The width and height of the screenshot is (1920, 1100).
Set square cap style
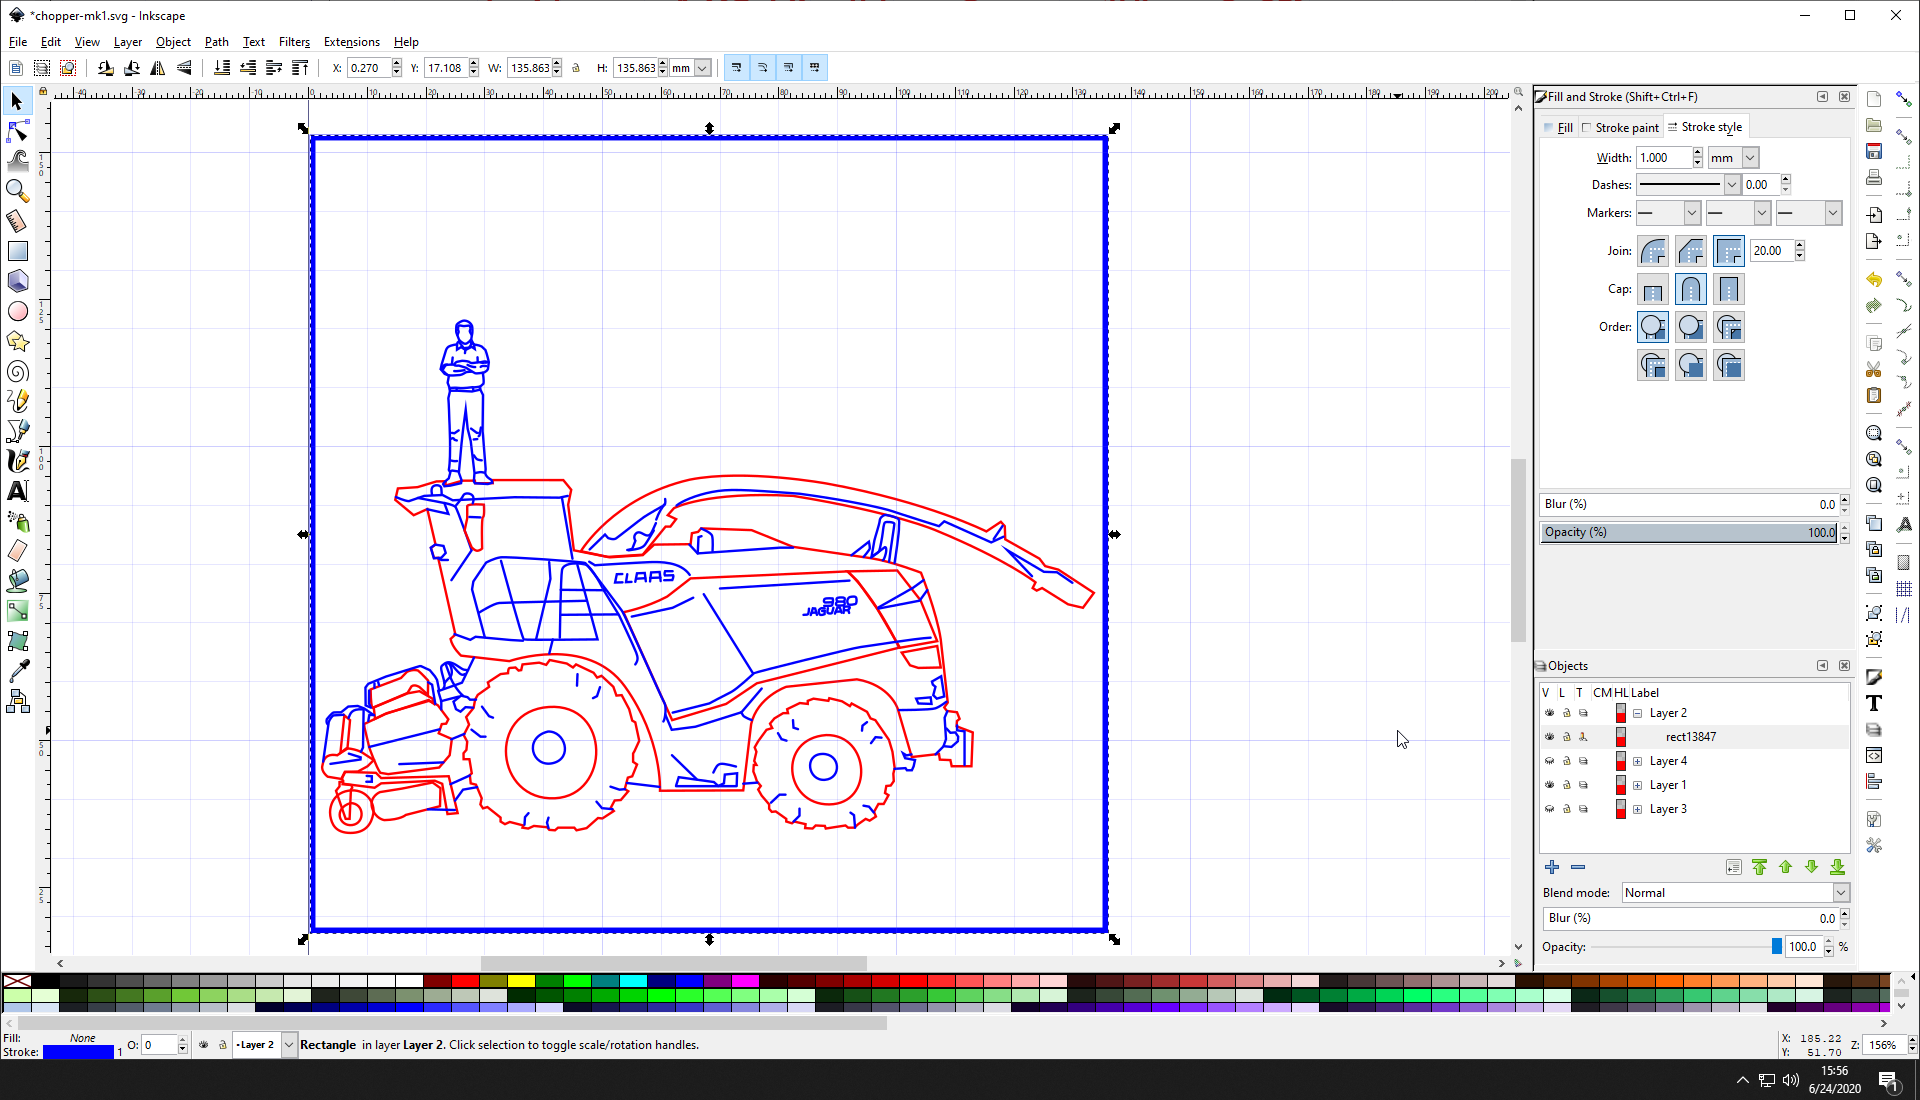(1729, 289)
